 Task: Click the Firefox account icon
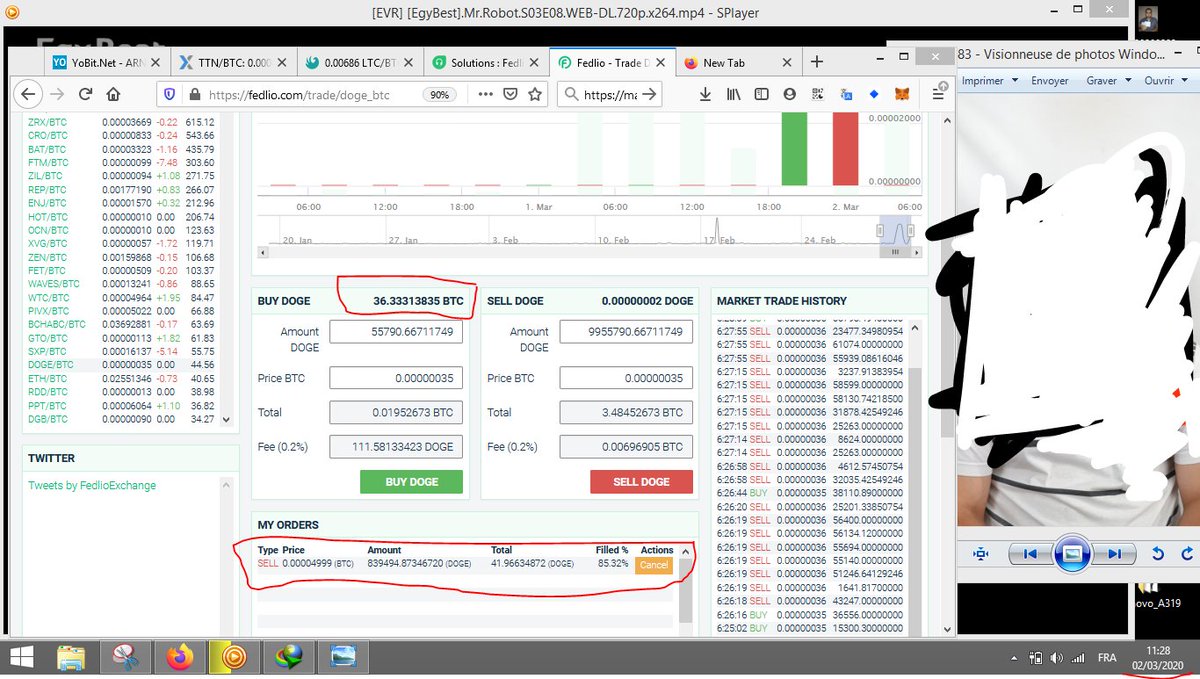click(x=789, y=94)
